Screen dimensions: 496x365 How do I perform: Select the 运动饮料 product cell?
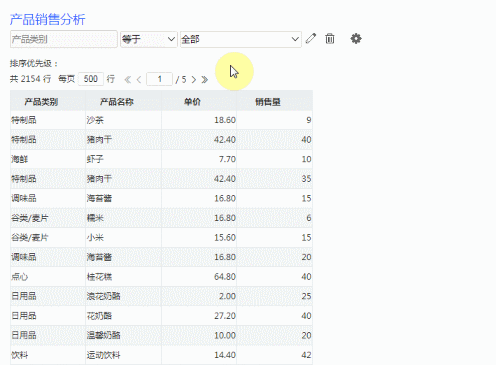click(123, 355)
